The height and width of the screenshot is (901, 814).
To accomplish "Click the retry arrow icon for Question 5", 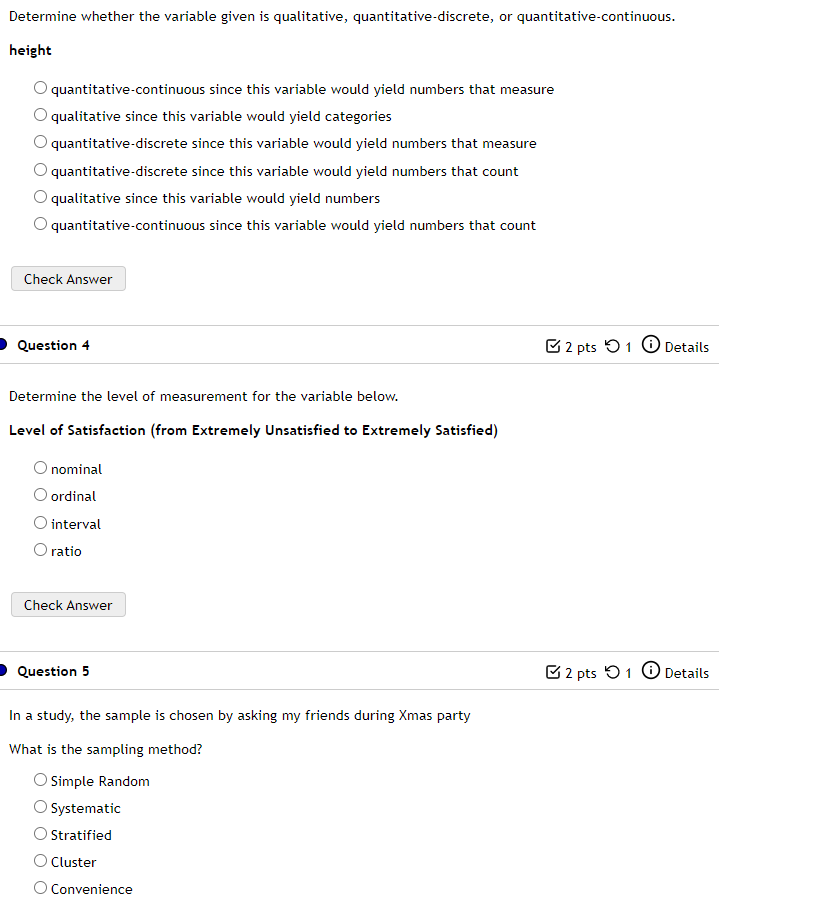I will (612, 672).
